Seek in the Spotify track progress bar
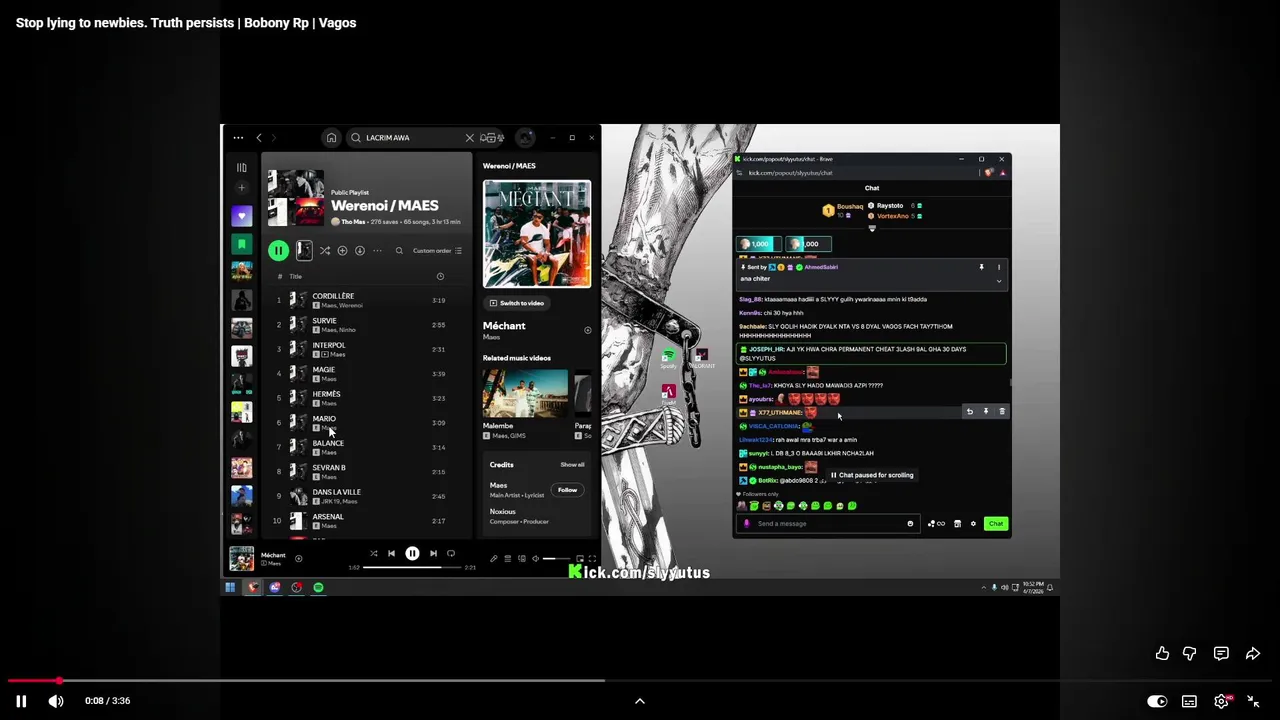1280x720 pixels. [412, 567]
